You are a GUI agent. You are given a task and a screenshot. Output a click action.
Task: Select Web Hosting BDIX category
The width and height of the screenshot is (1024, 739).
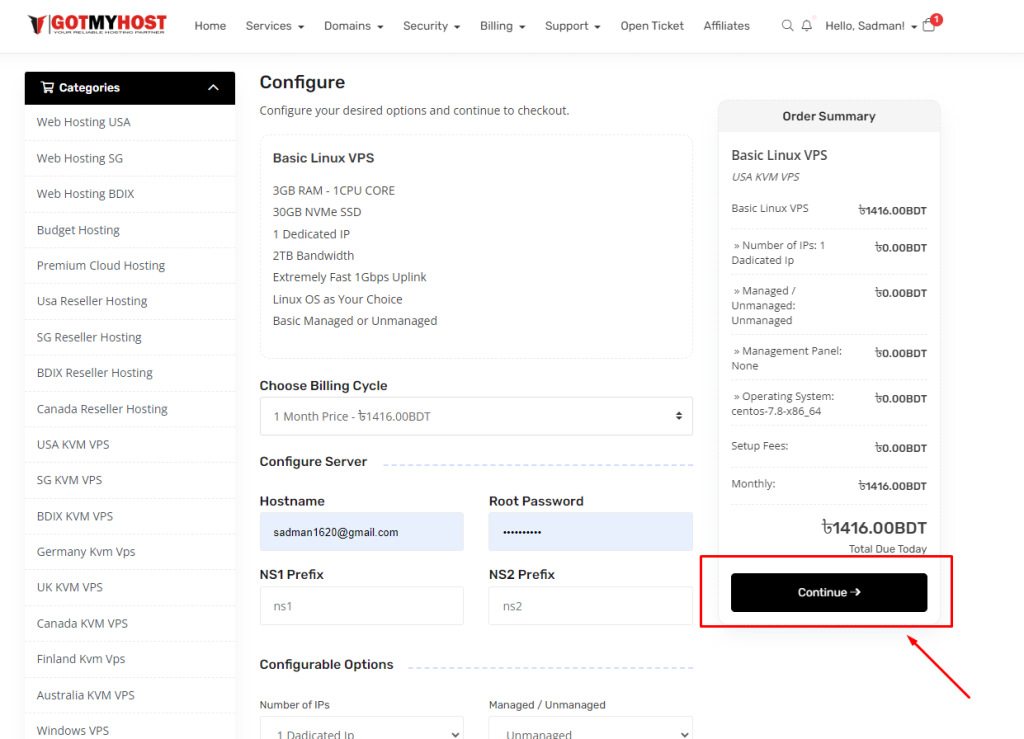pyautogui.click(x=85, y=194)
